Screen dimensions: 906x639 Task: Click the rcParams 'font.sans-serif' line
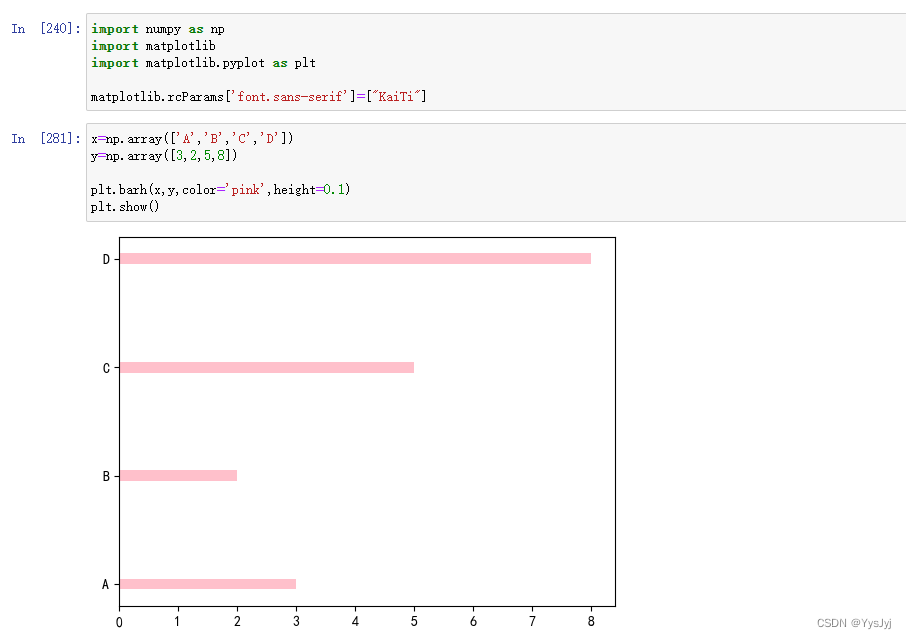click(259, 96)
